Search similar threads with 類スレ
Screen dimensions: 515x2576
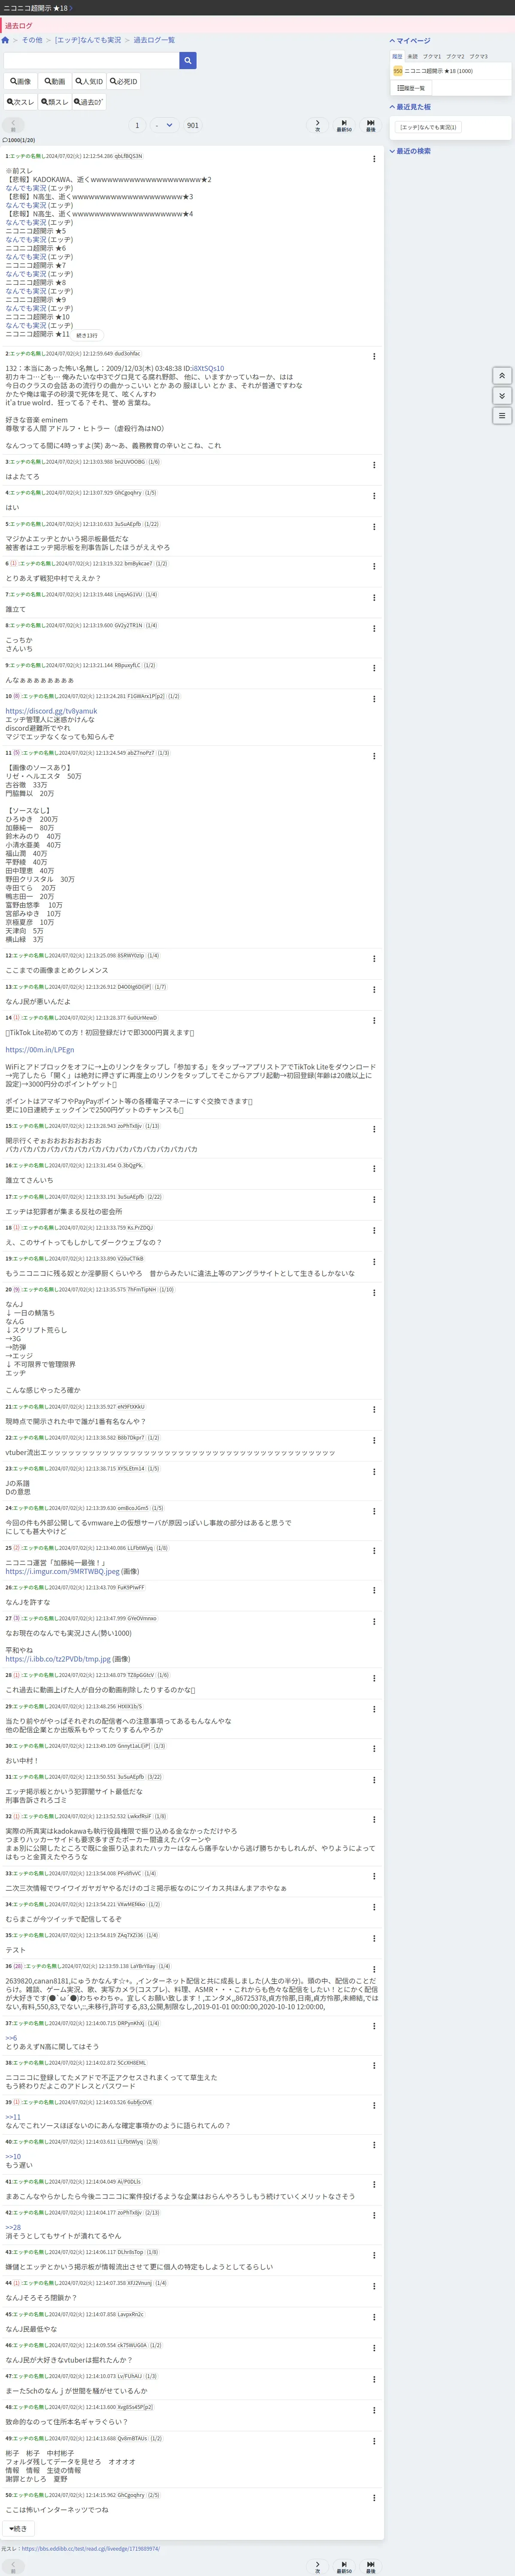point(55,102)
